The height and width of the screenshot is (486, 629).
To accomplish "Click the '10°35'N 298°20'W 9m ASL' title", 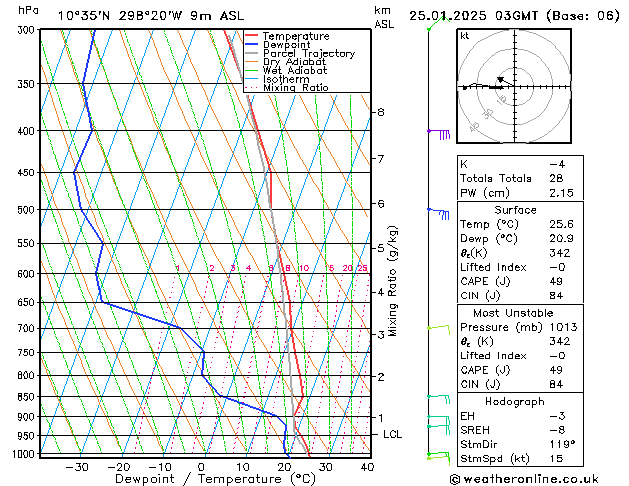I will 151,16.
